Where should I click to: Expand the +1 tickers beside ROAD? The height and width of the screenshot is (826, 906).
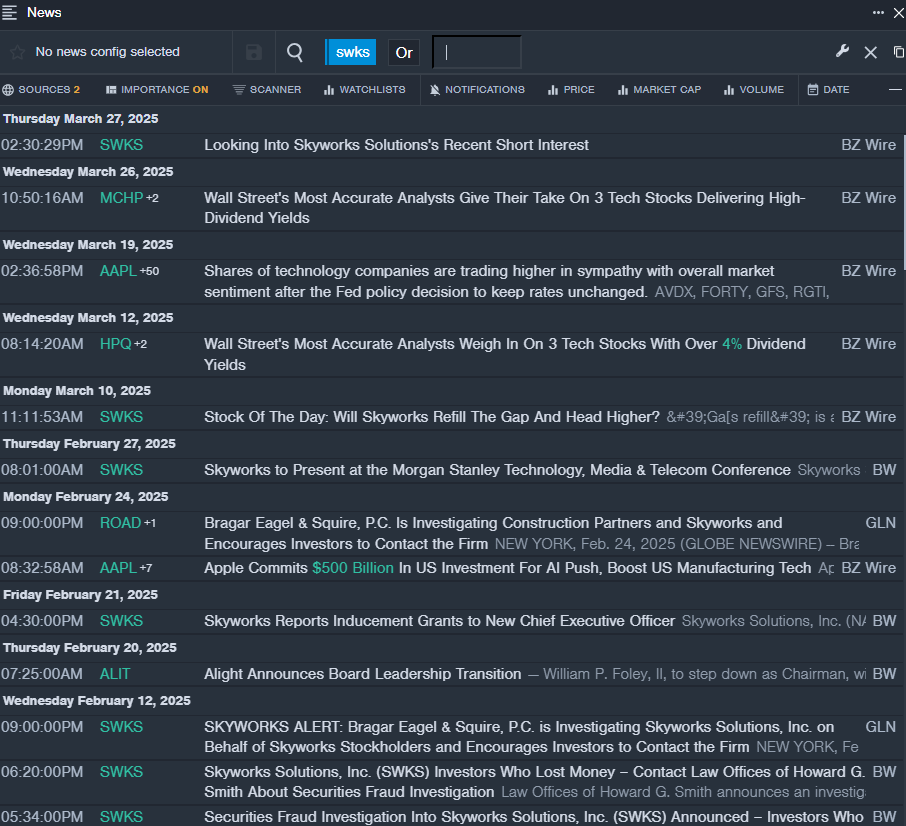click(150, 523)
